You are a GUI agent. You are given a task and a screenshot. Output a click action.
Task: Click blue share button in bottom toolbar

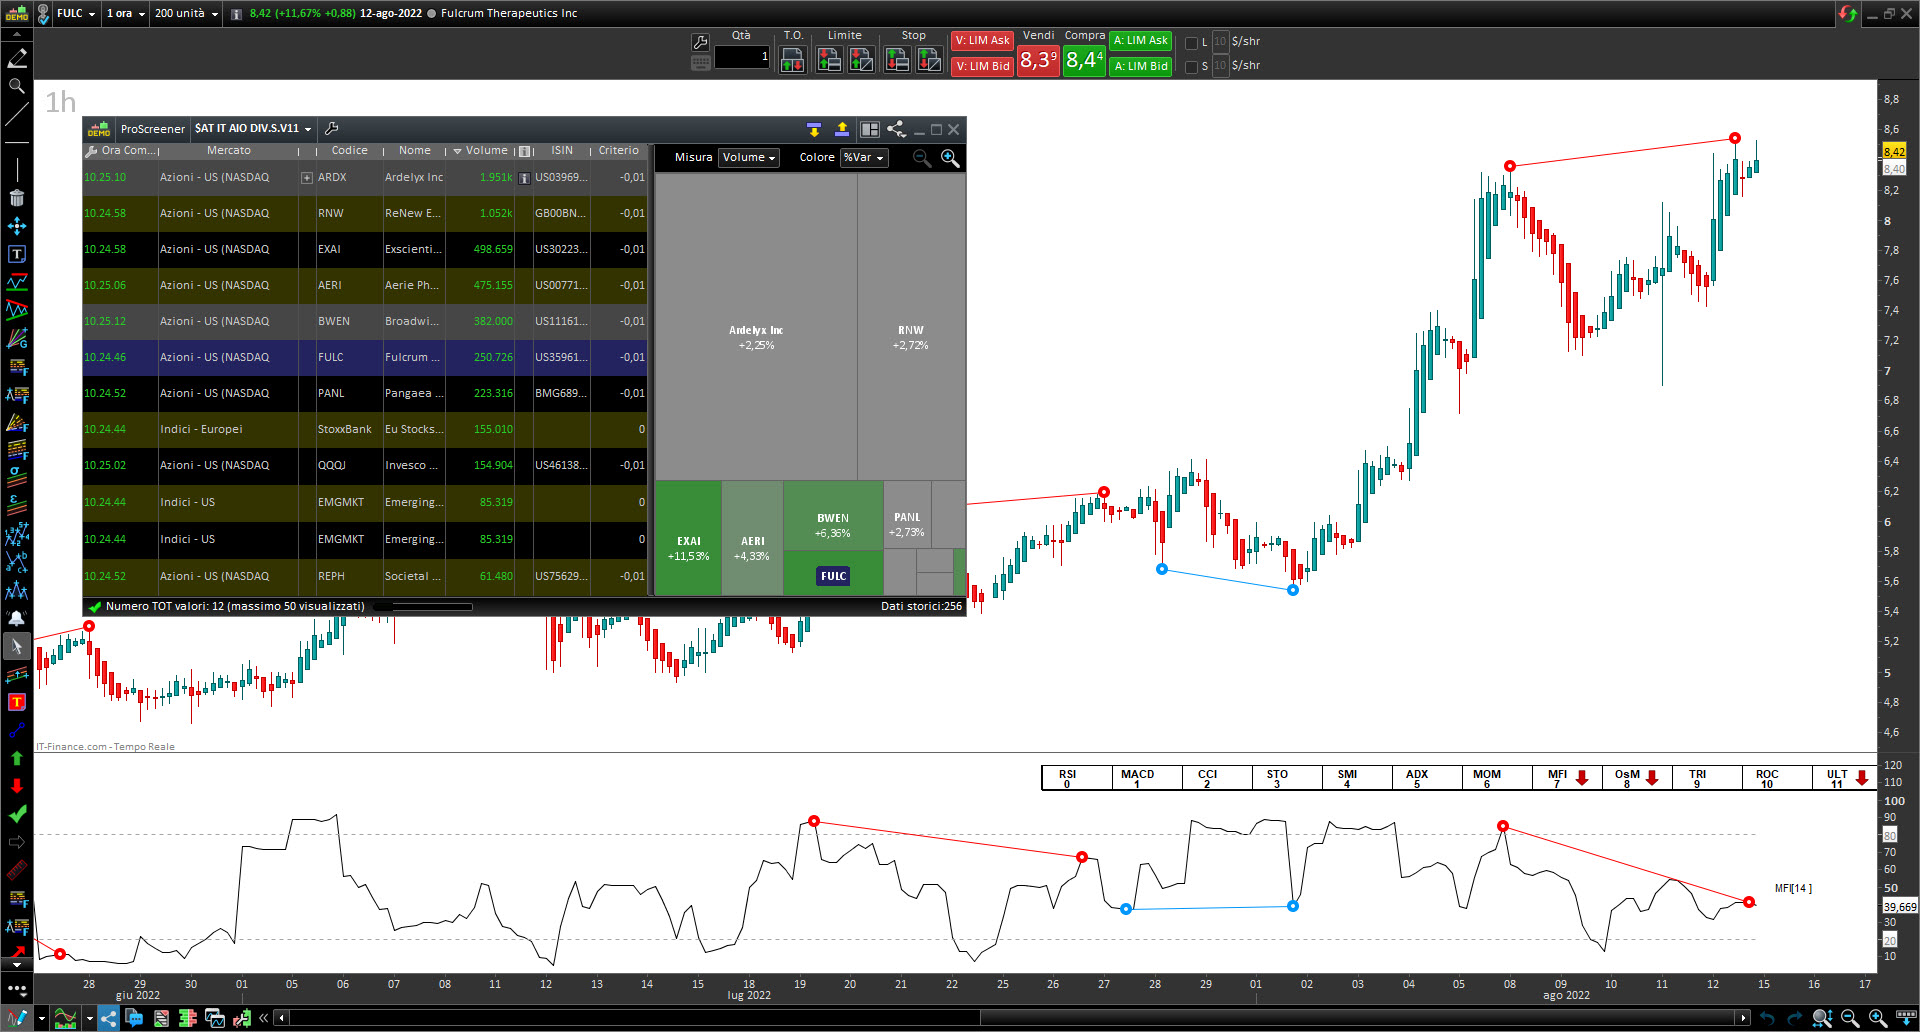point(108,1018)
